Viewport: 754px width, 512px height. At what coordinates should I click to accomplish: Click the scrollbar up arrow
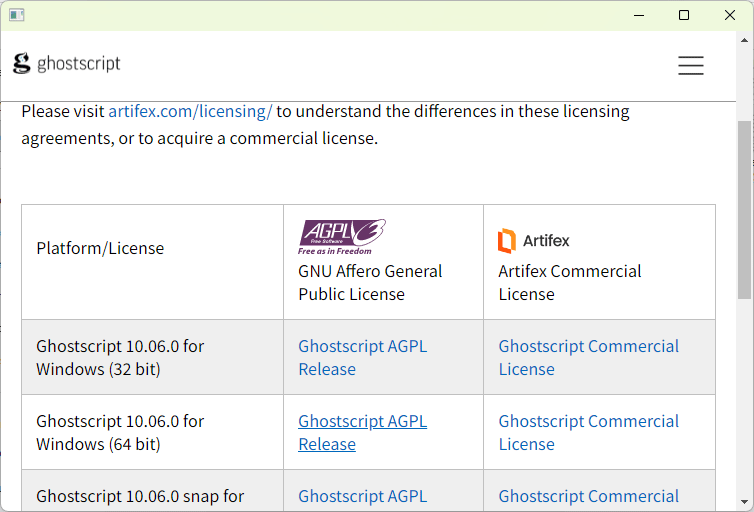click(x=744, y=41)
